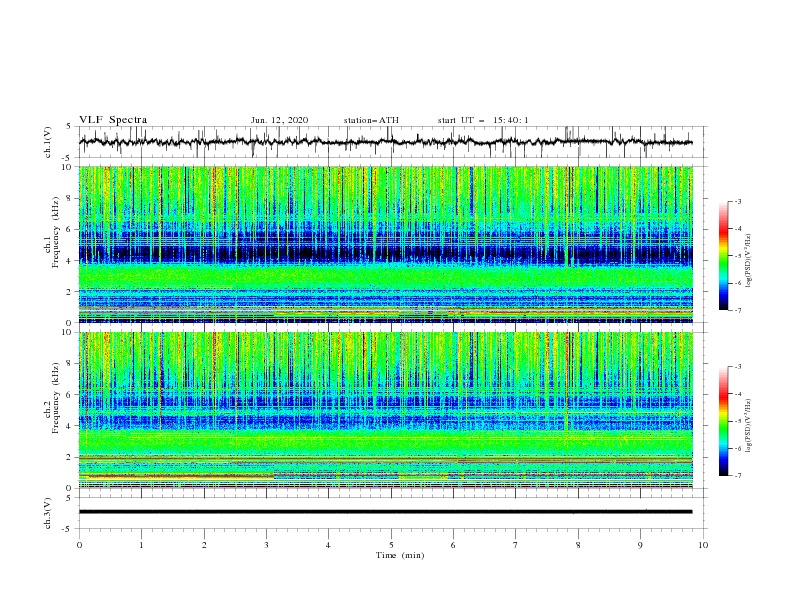Click the time-axis "10" end tick label

coord(703,545)
